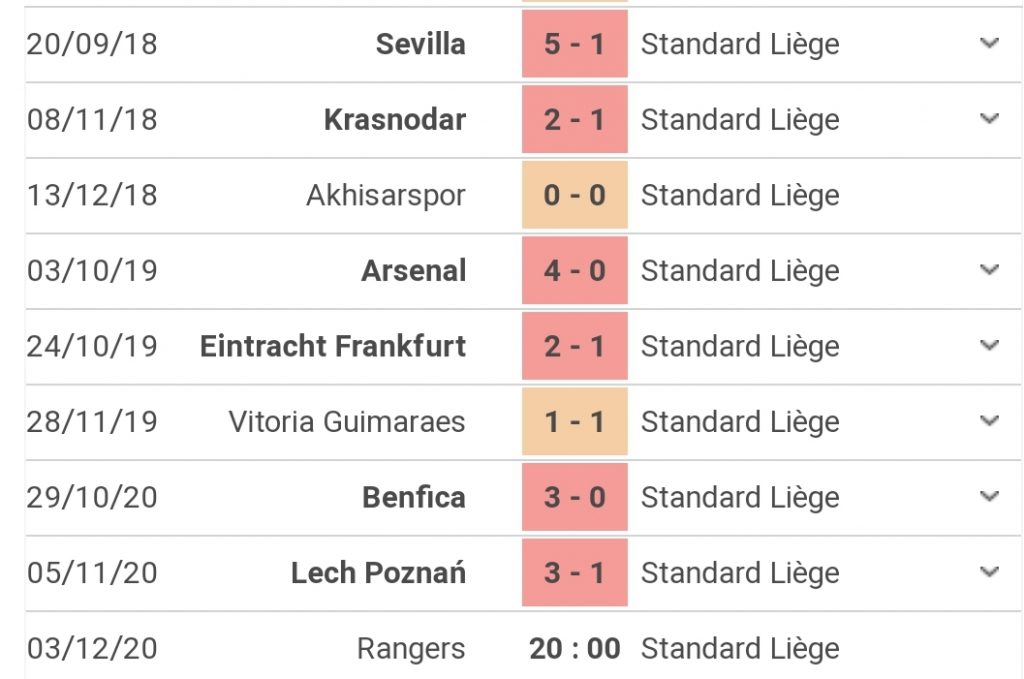Open the Krasnodar team link

click(x=395, y=120)
